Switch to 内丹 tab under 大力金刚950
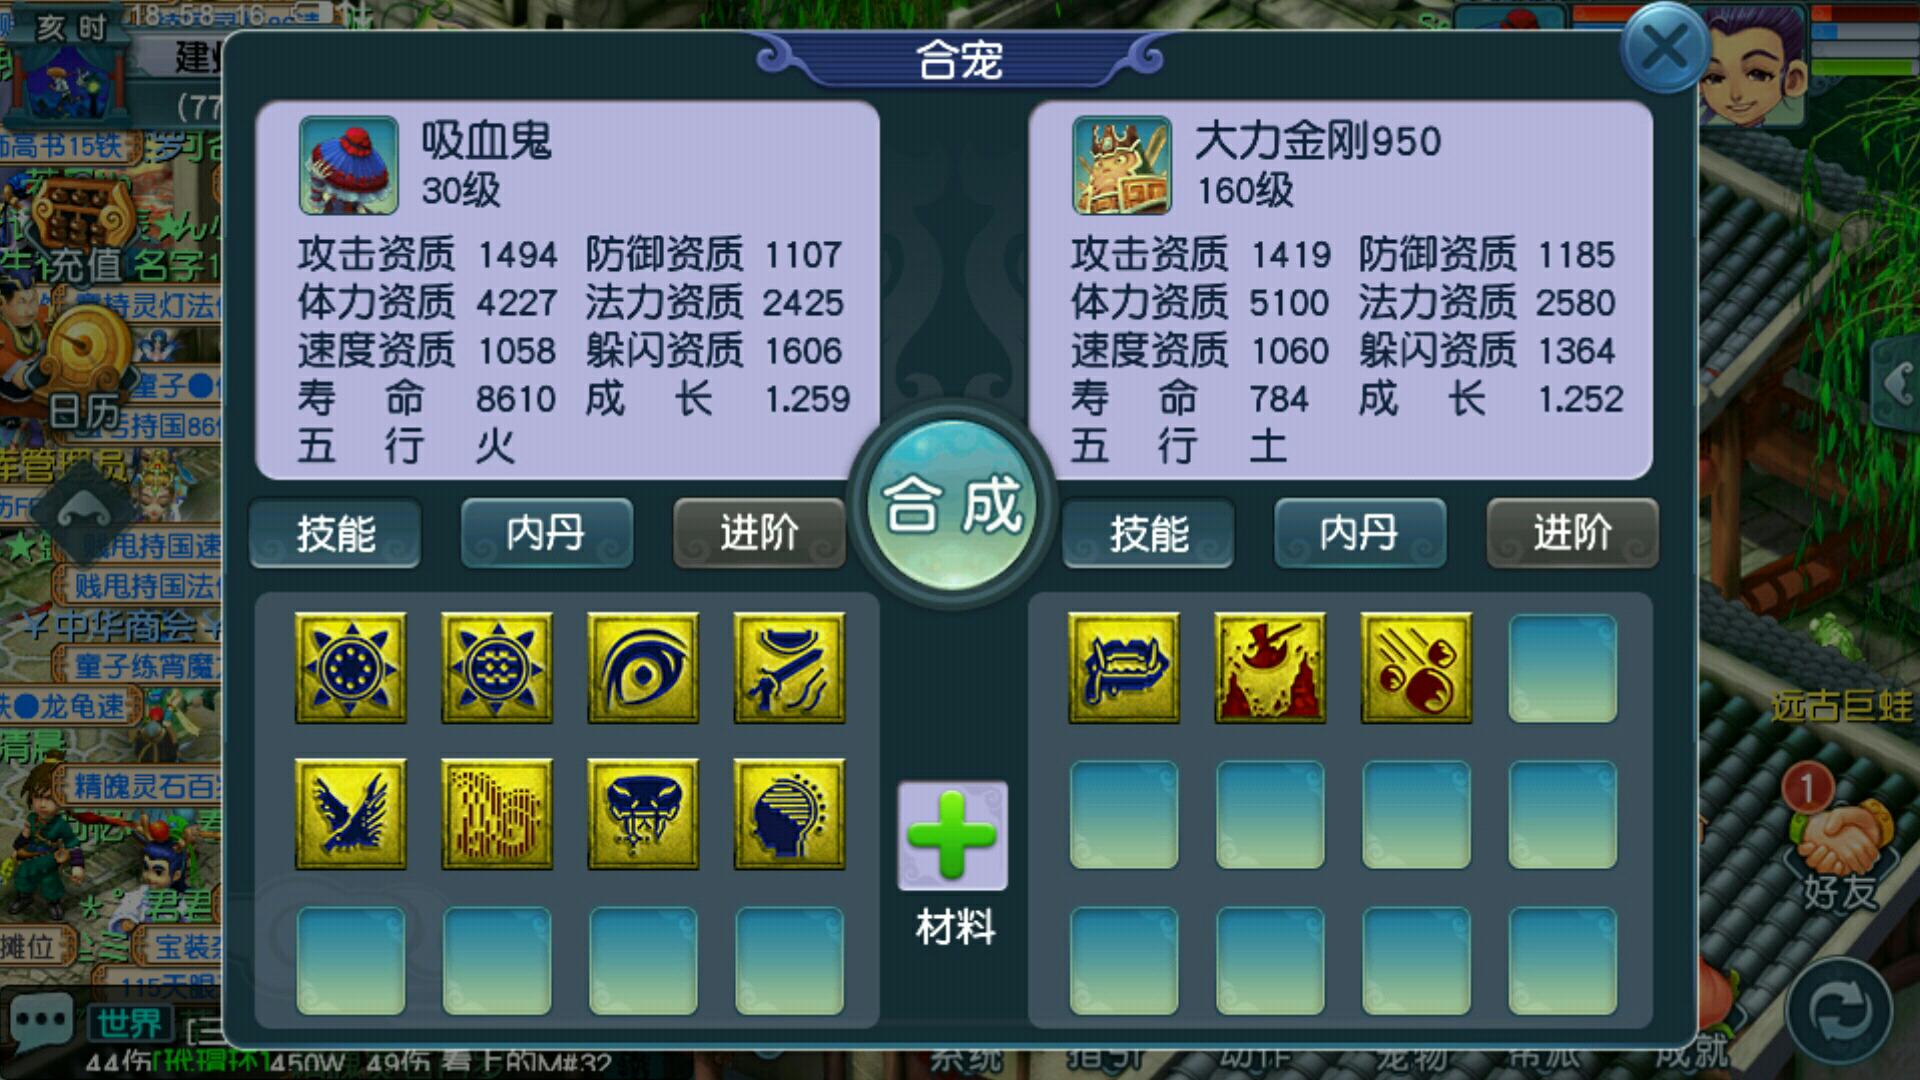Viewport: 1920px width, 1080px height. coord(1359,533)
